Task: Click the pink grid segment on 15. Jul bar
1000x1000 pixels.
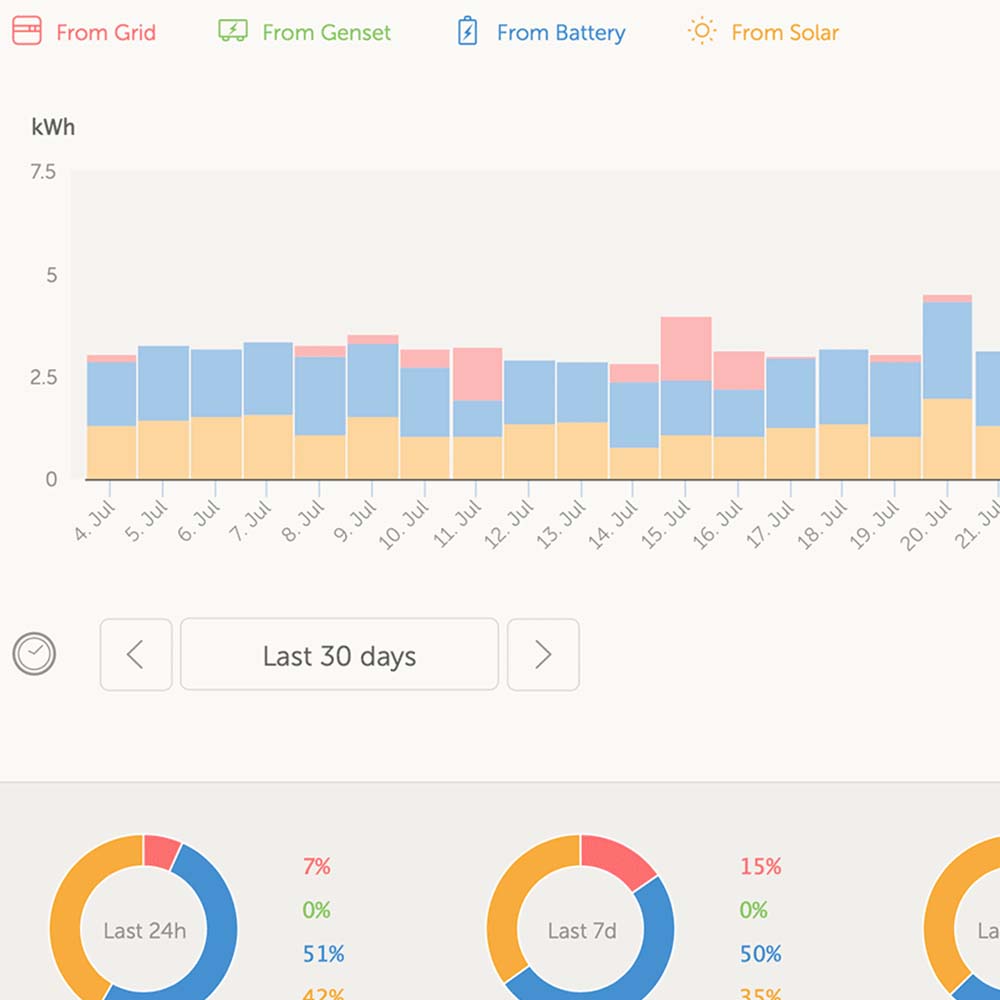Action: pyautogui.click(x=686, y=348)
